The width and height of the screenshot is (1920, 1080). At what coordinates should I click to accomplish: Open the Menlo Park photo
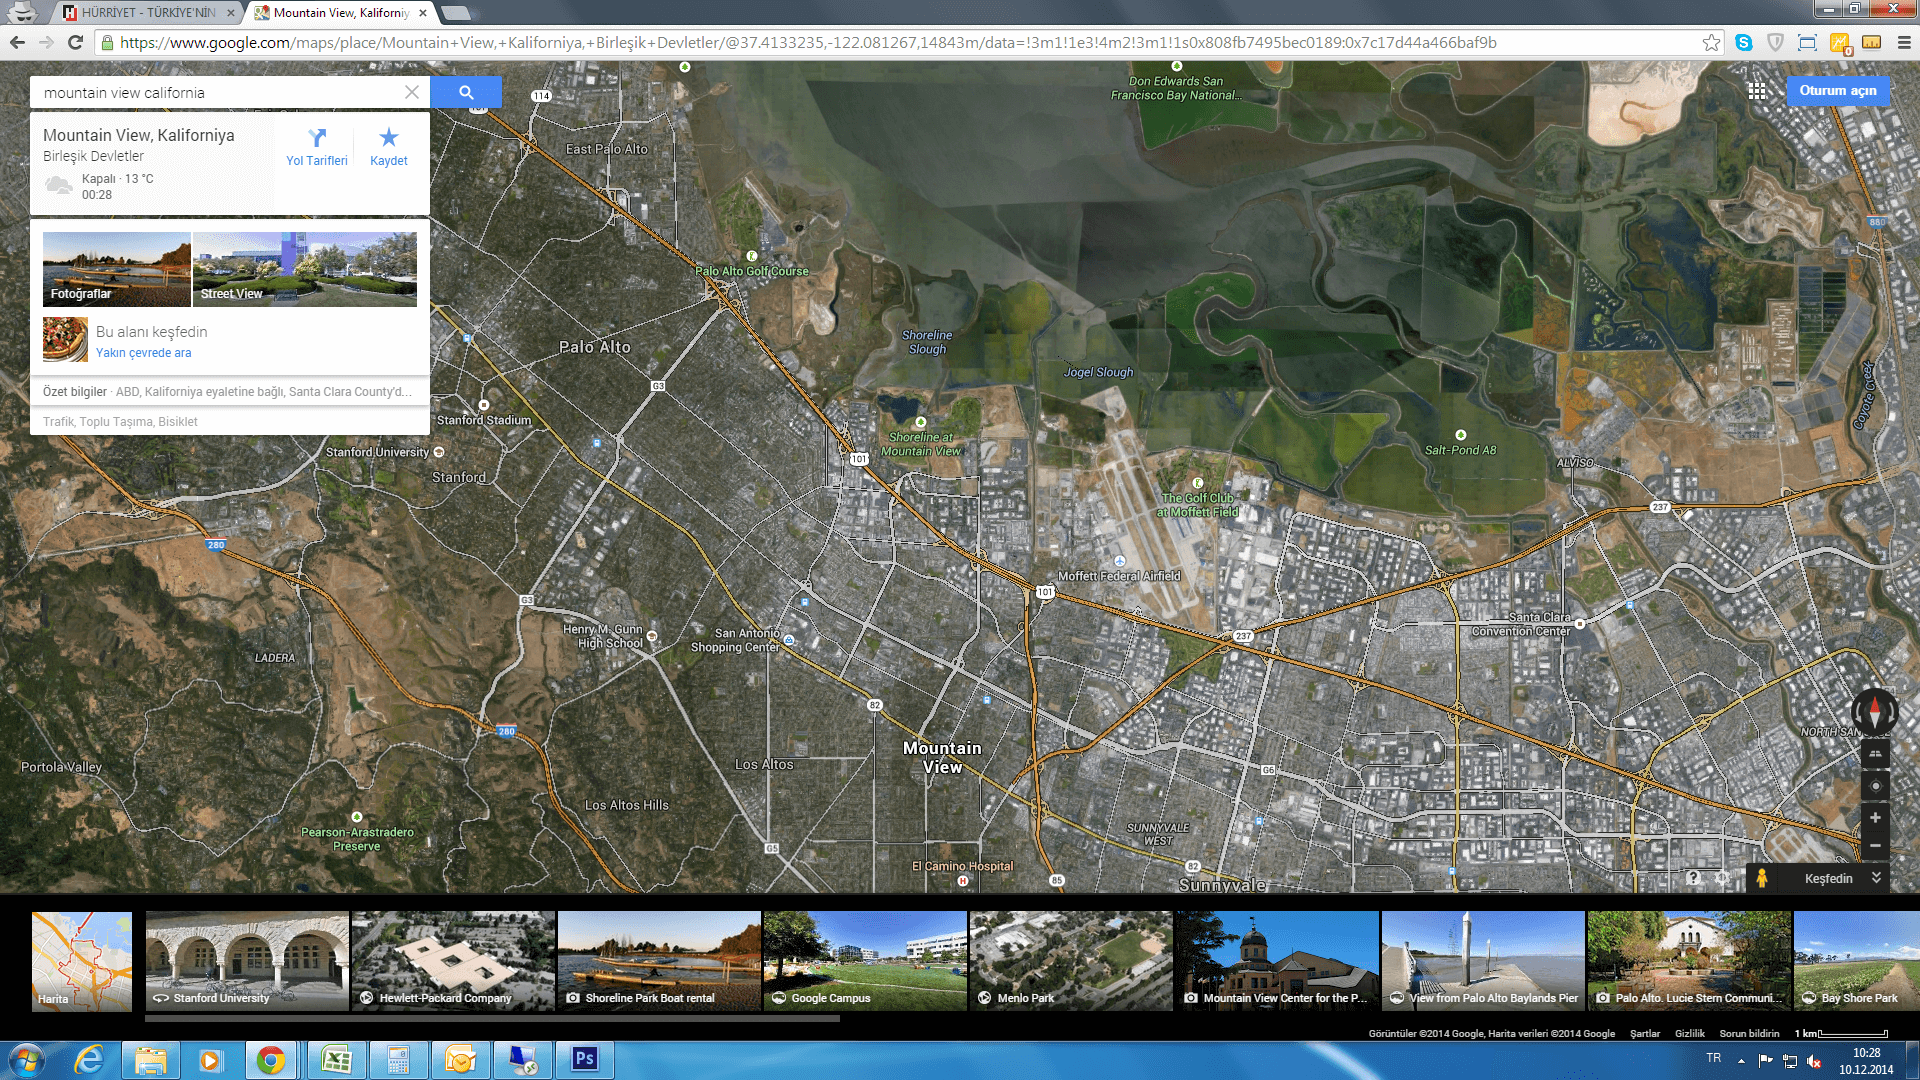[x=1071, y=961]
